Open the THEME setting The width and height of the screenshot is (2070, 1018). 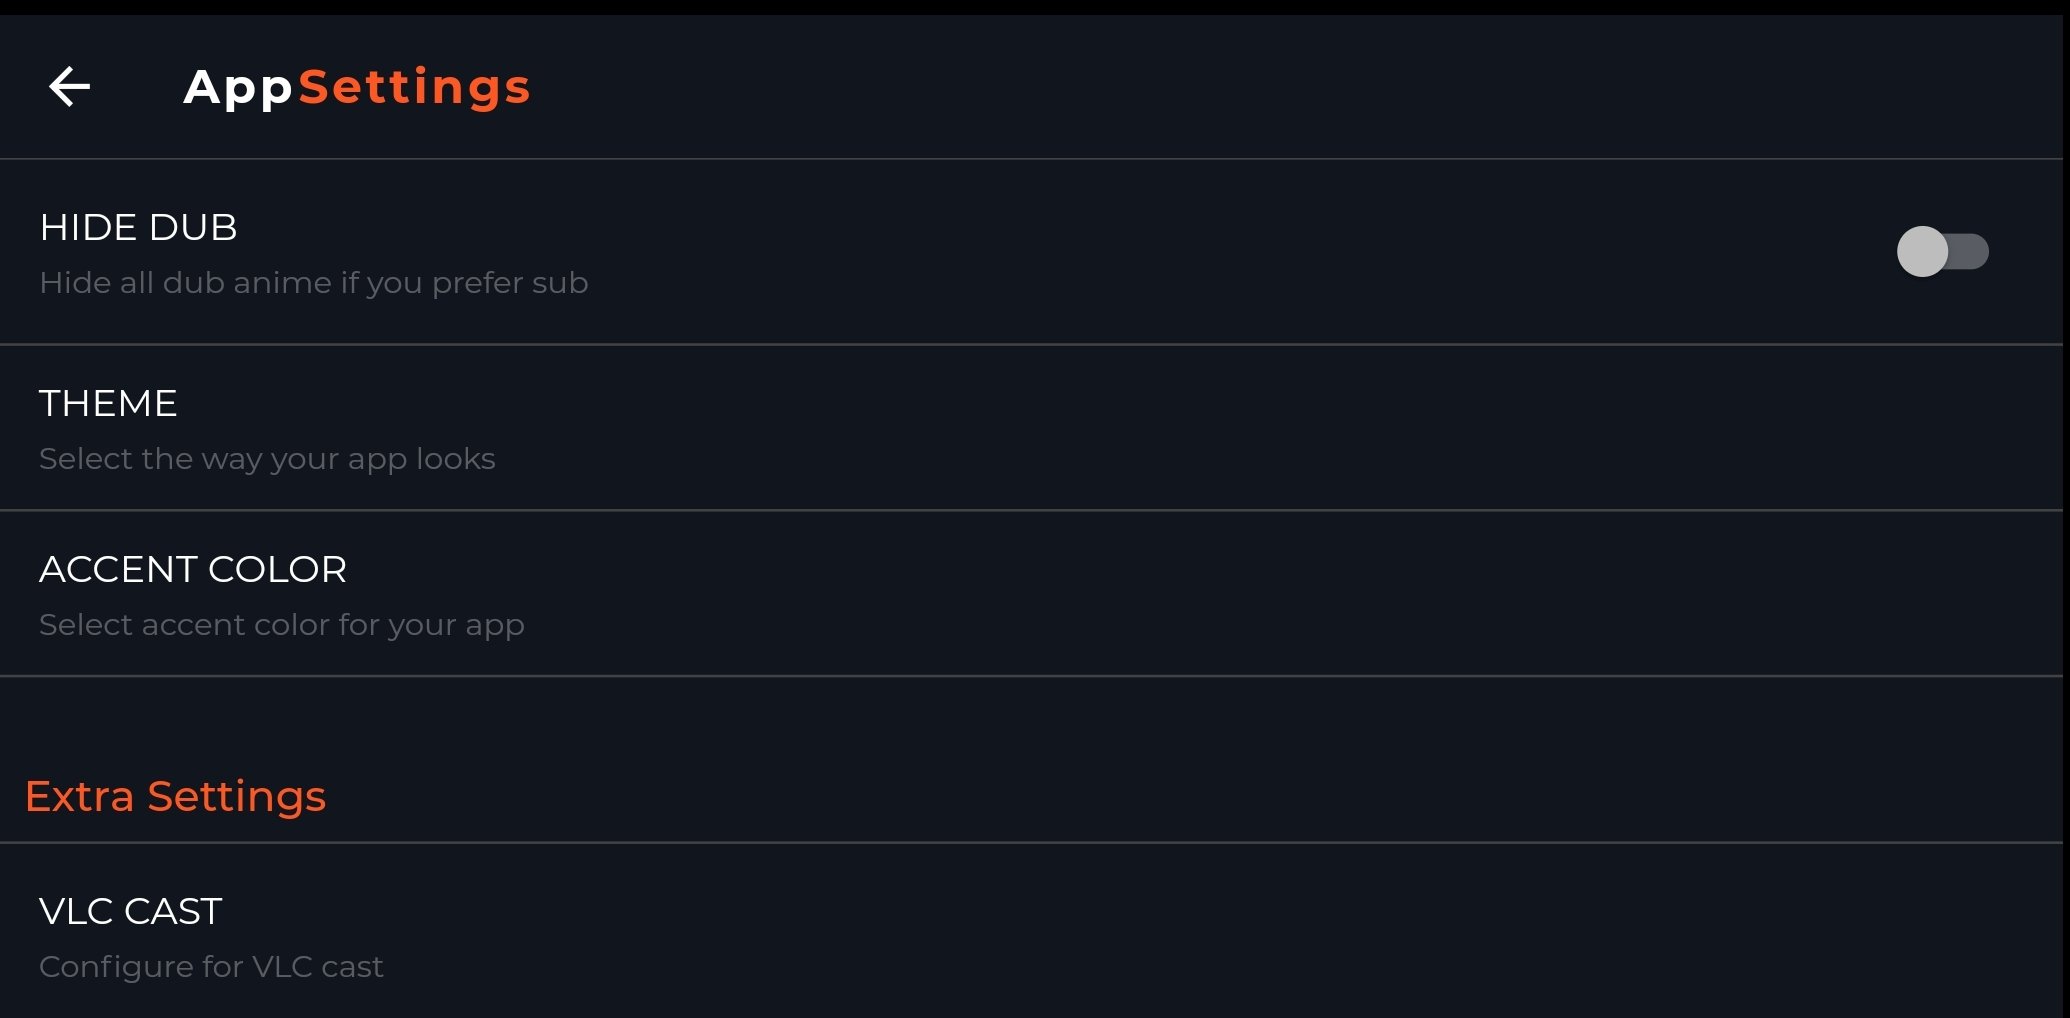[1031, 428]
